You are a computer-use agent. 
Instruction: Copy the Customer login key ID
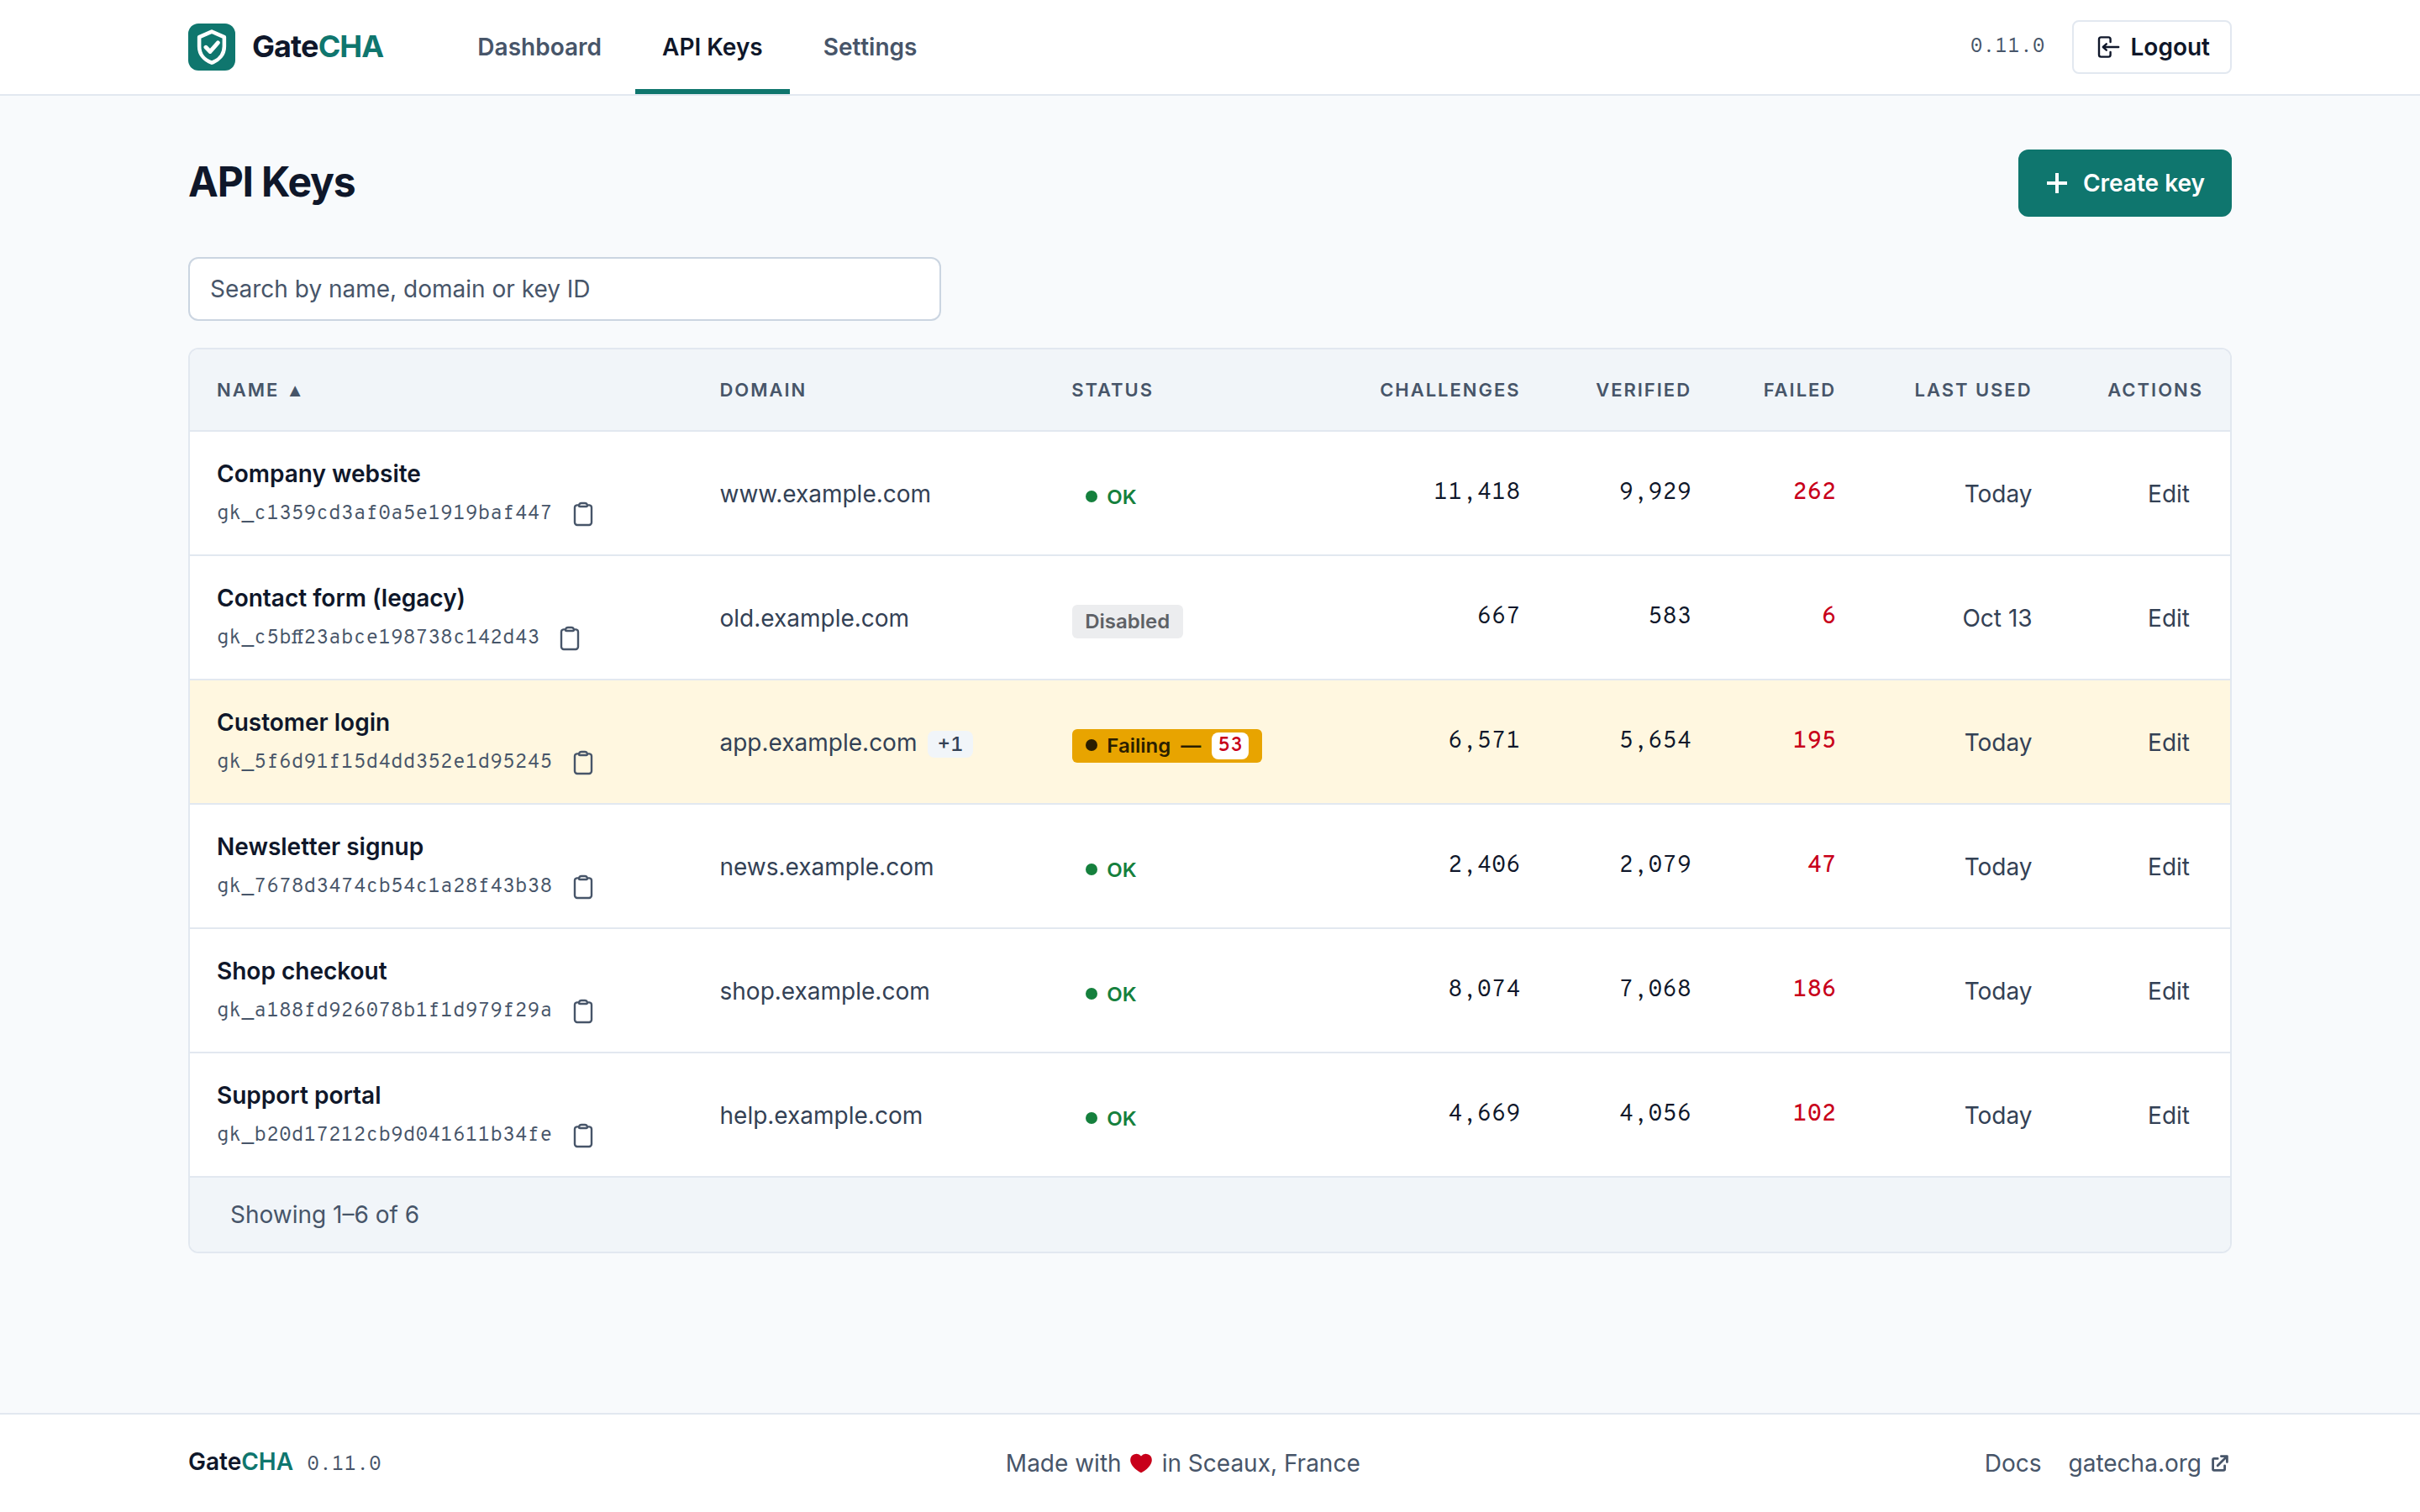(x=583, y=763)
